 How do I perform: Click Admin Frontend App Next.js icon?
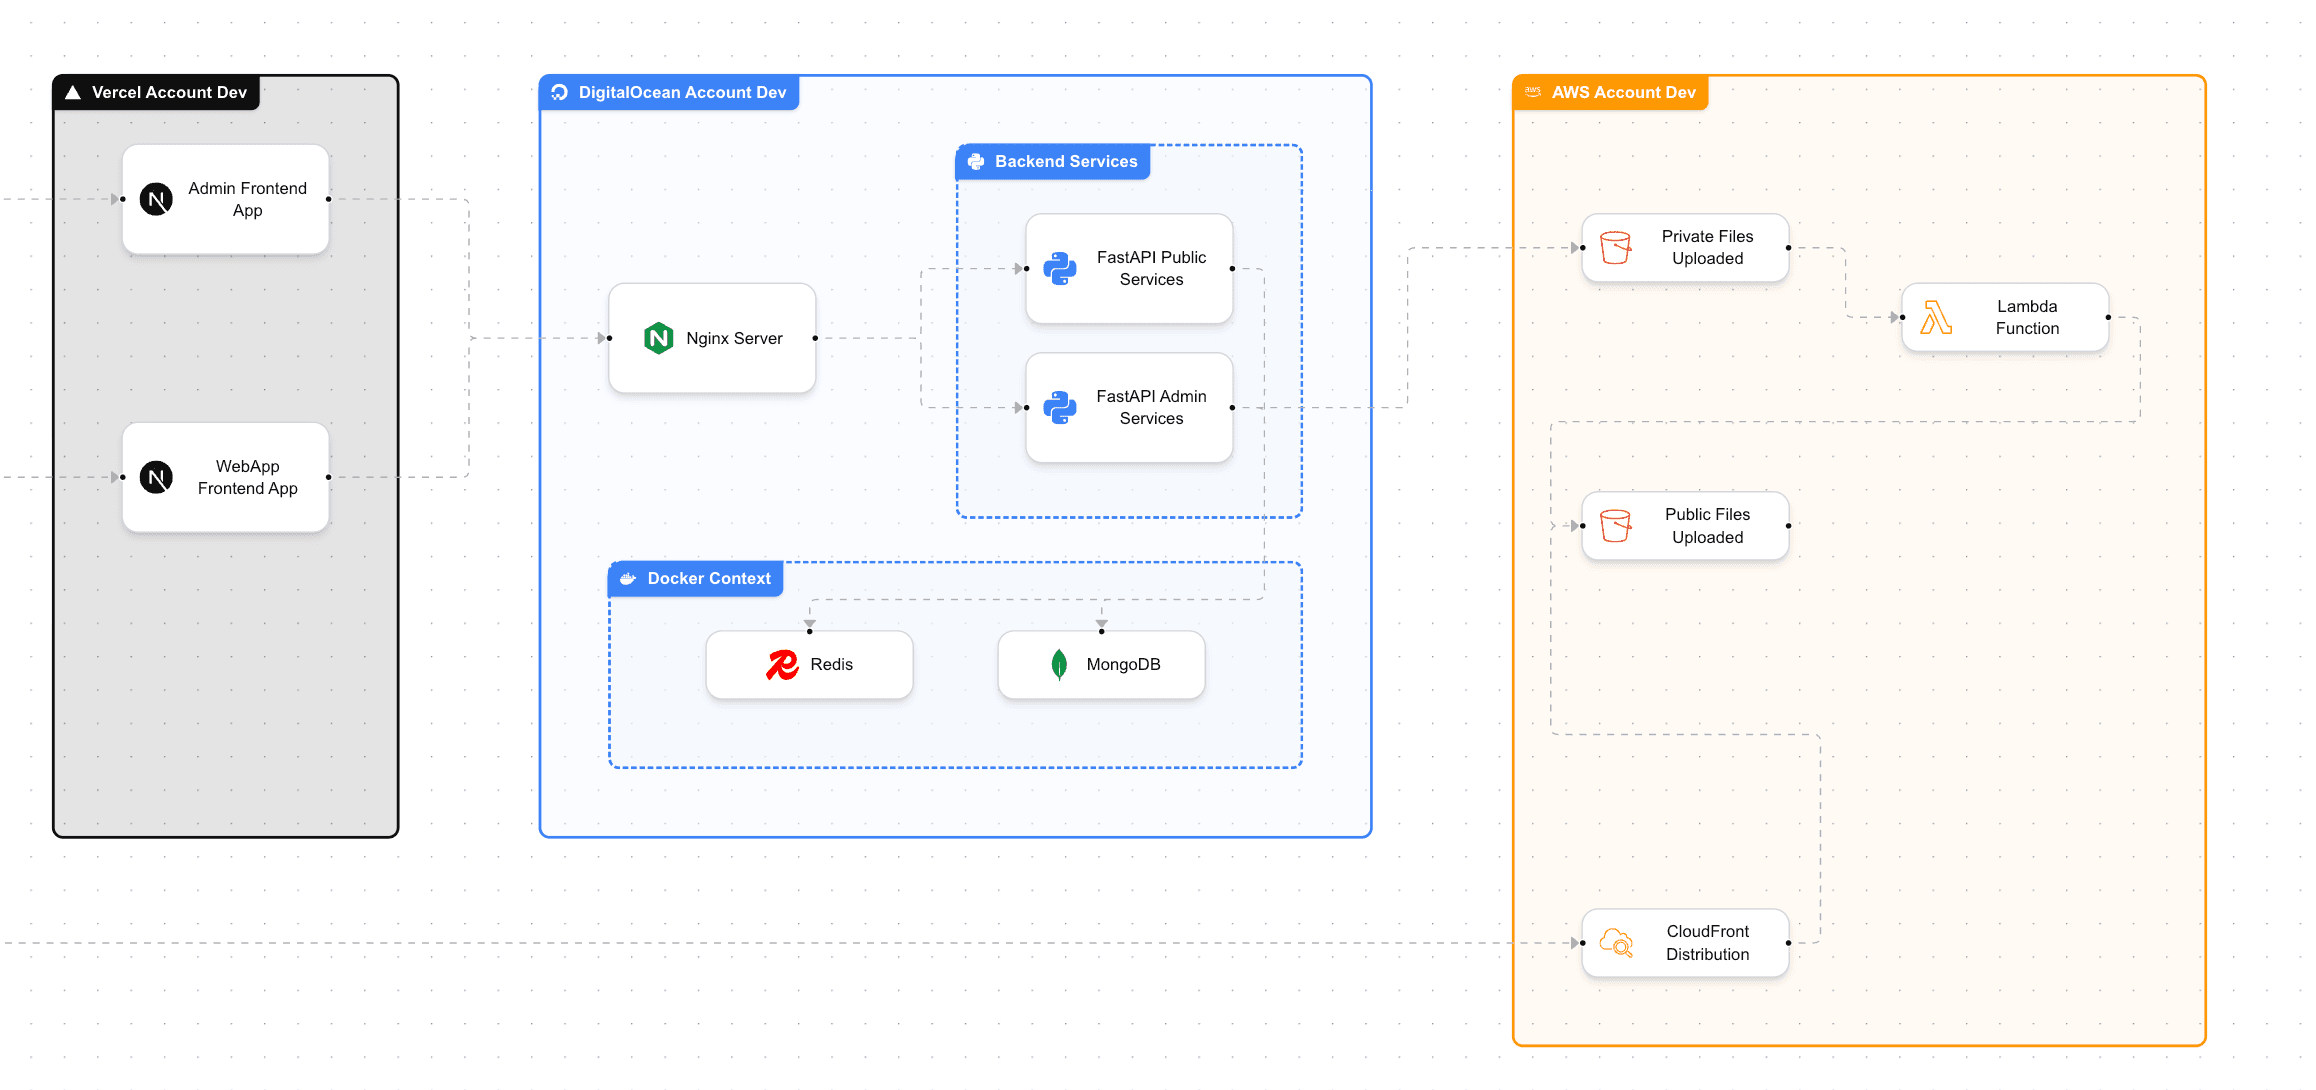(156, 200)
